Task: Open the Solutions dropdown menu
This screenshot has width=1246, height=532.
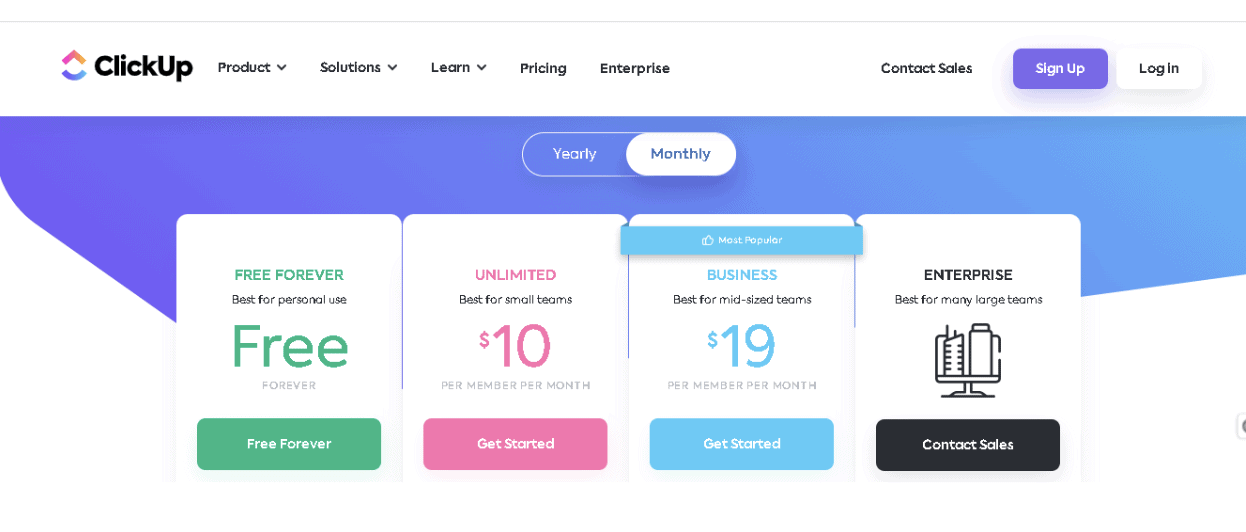Action: (358, 68)
